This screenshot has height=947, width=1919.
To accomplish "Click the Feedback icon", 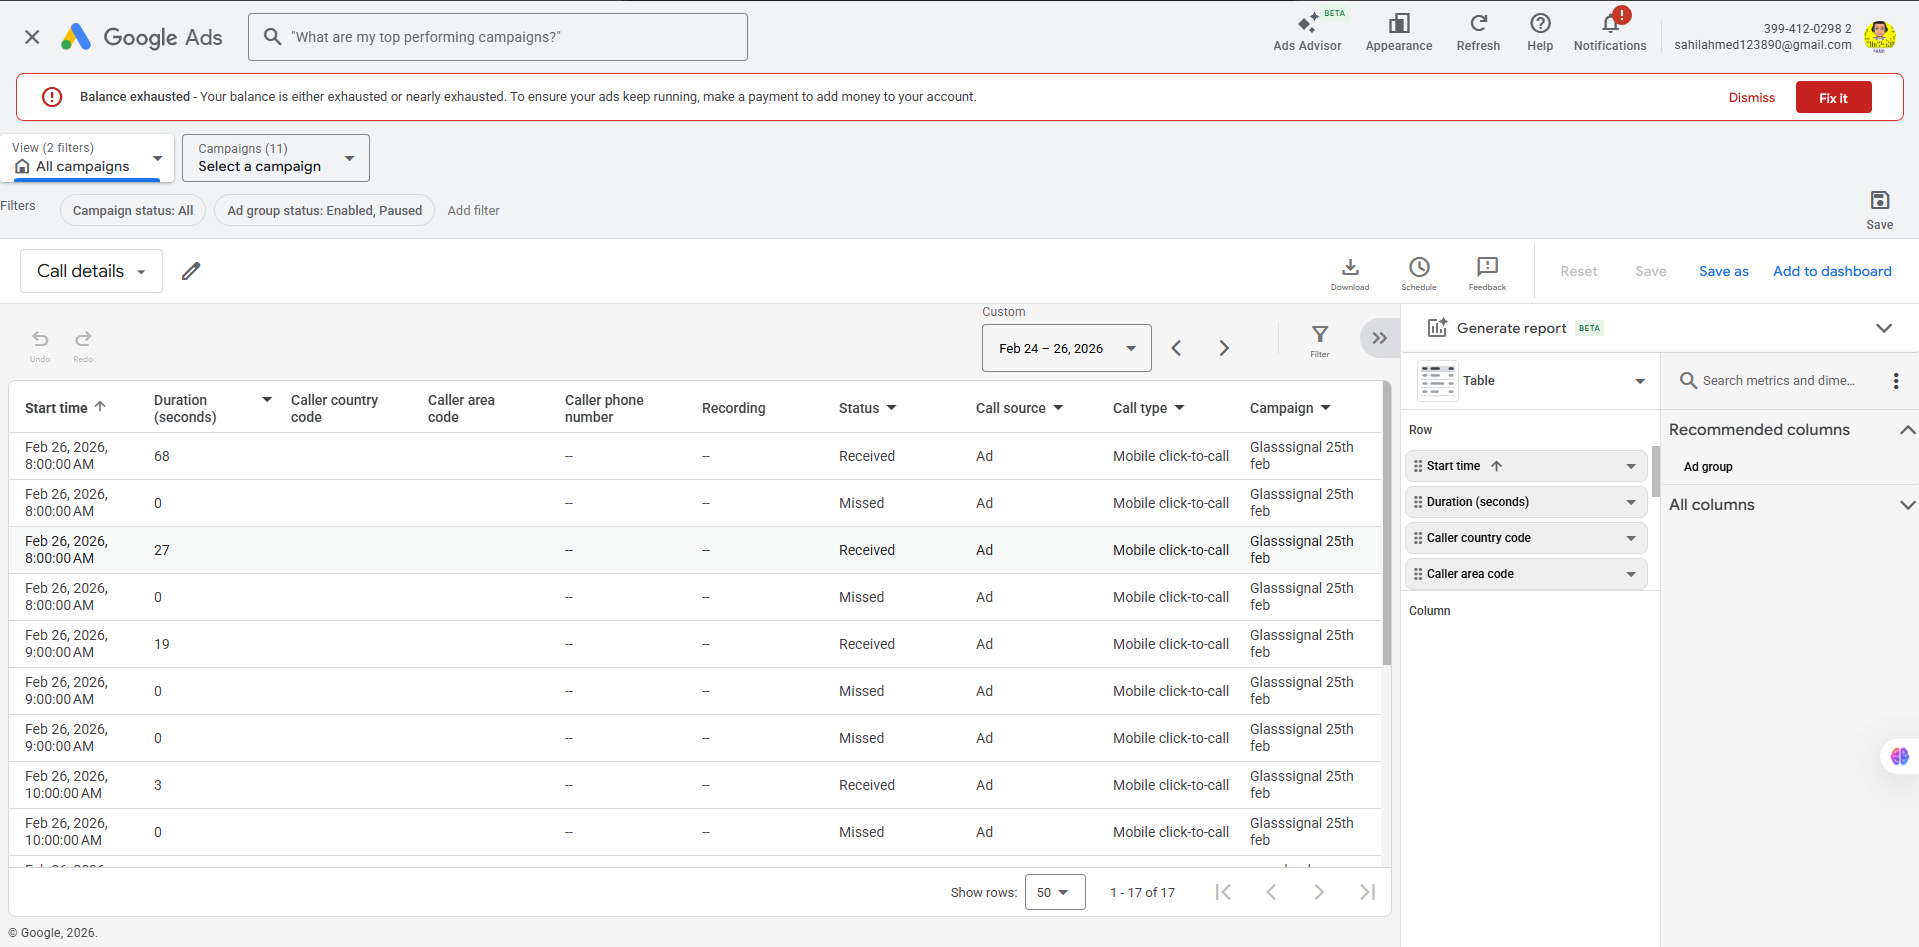I will pos(1486,268).
